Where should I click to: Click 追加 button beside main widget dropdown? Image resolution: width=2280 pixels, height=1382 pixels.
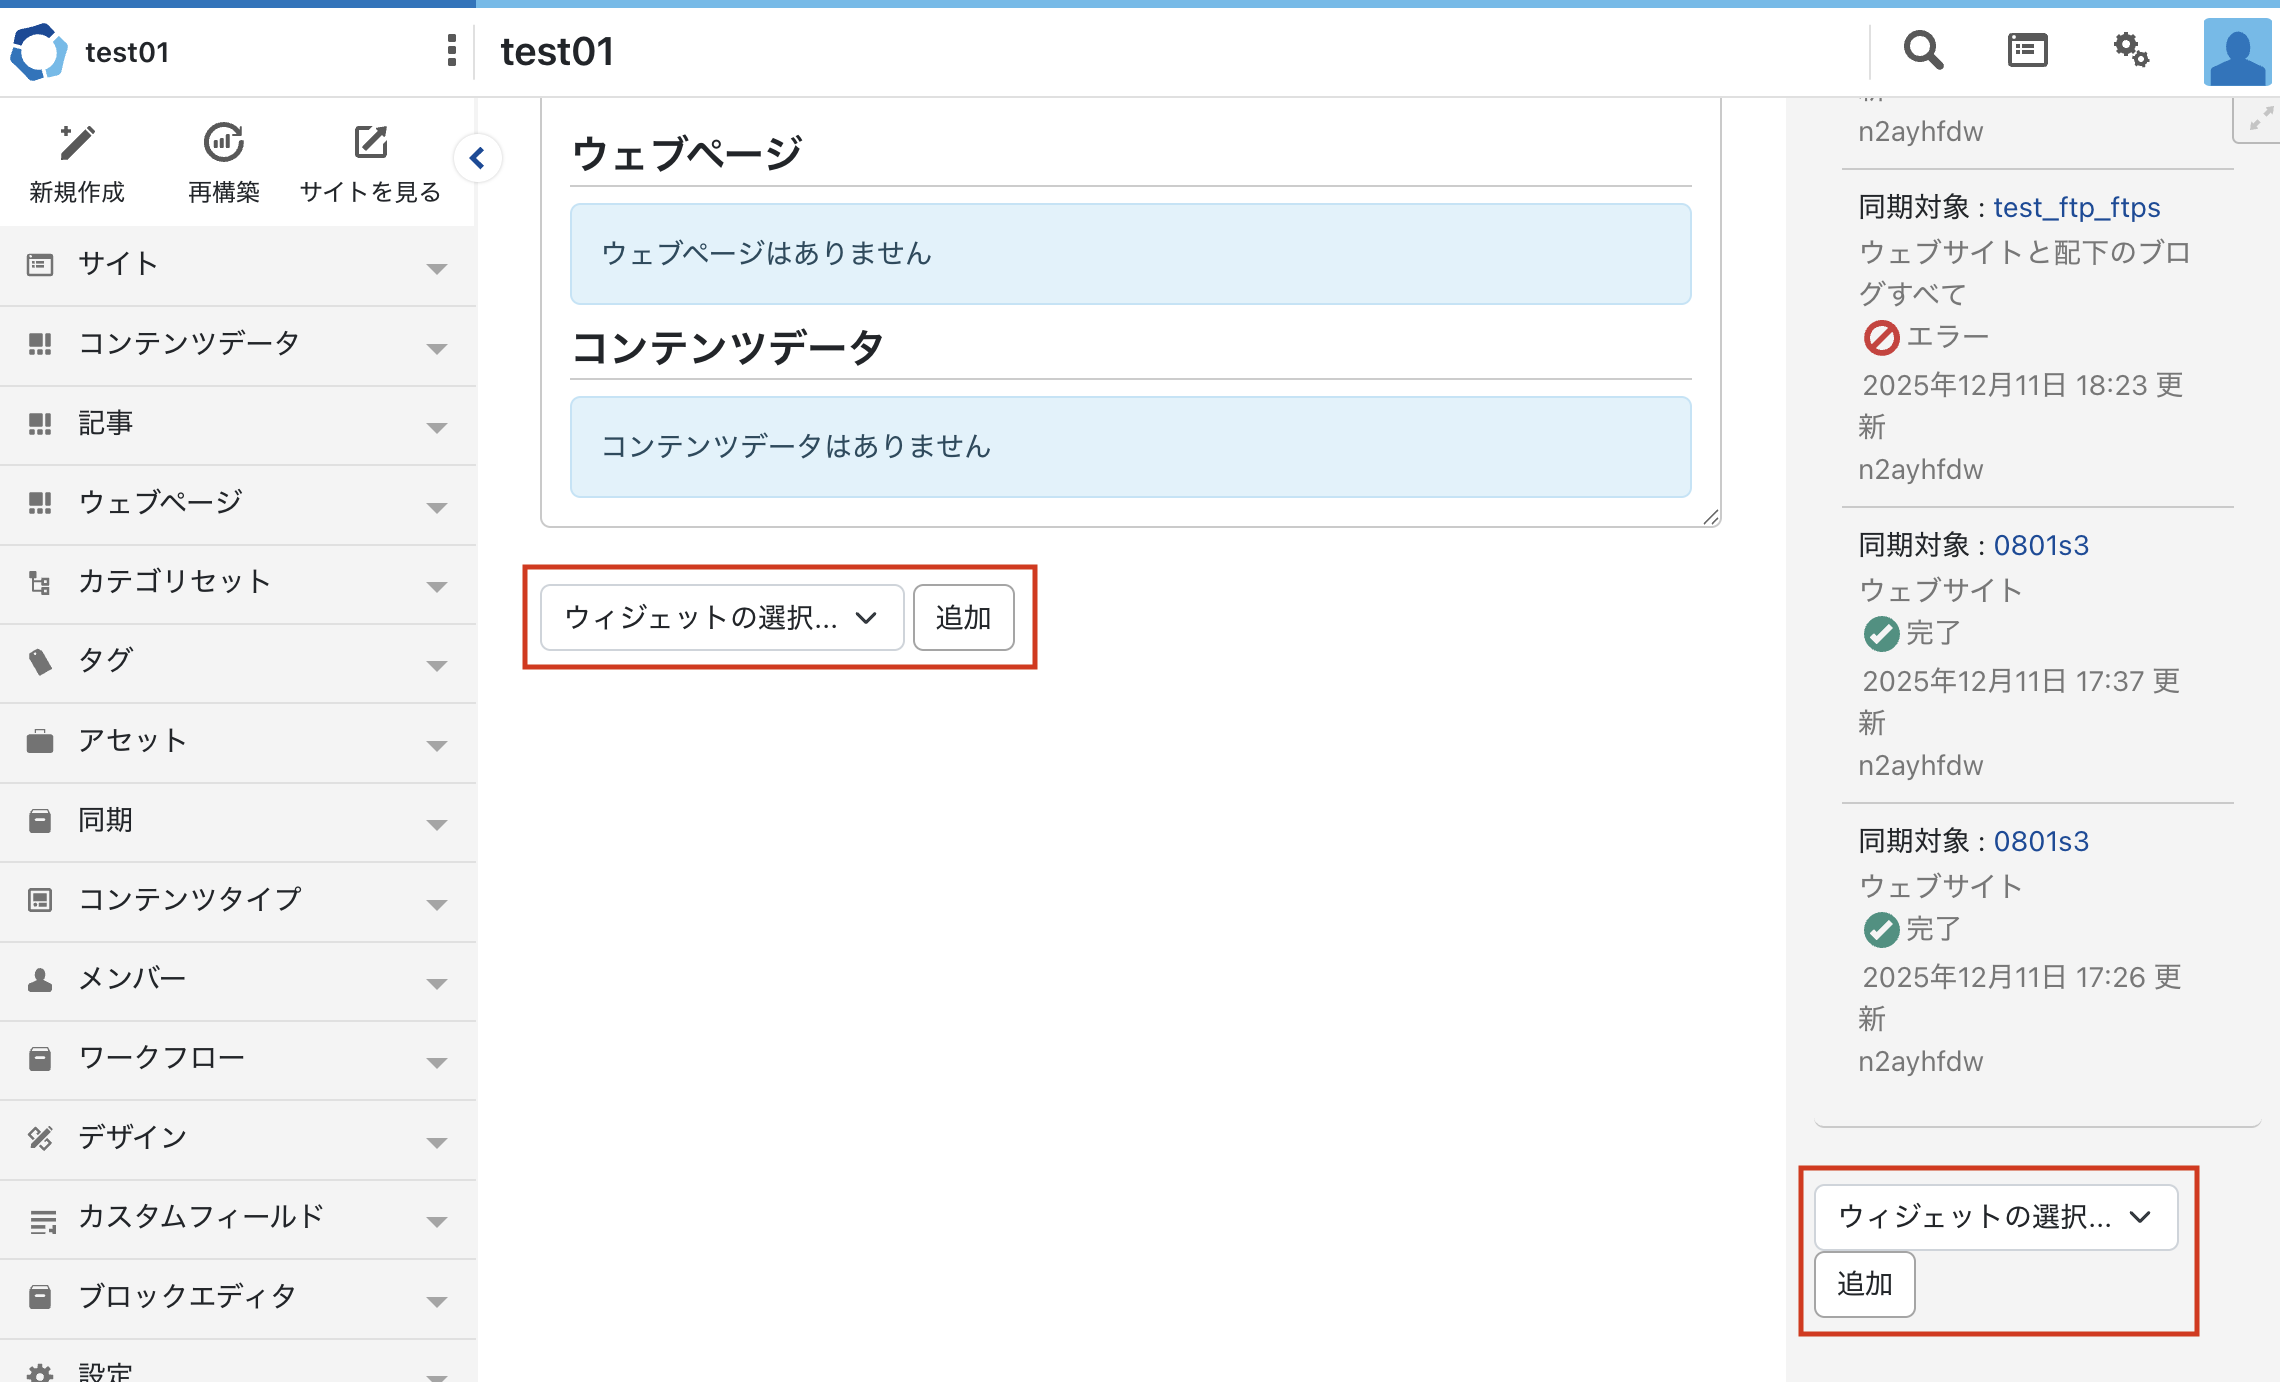pyautogui.click(x=963, y=618)
